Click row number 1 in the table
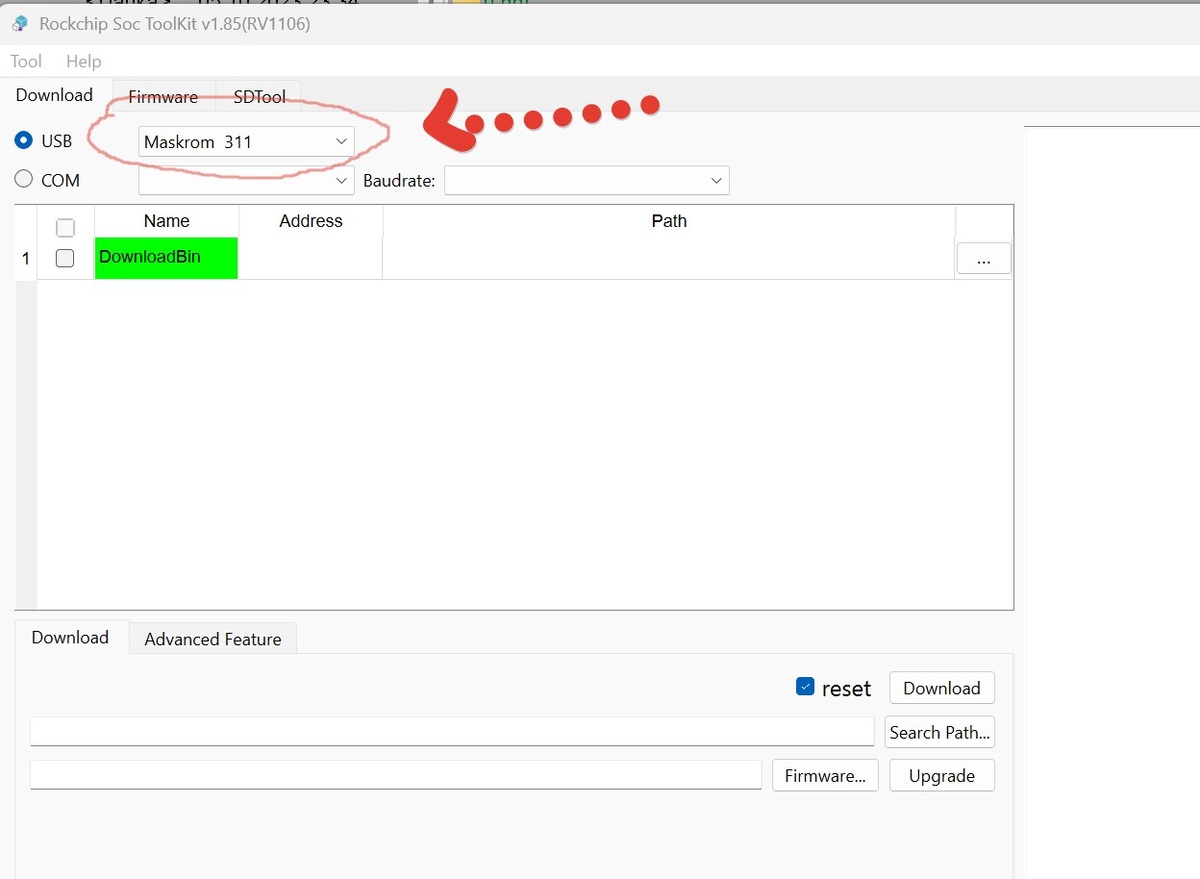The width and height of the screenshot is (1200, 879). pyautogui.click(x=26, y=259)
